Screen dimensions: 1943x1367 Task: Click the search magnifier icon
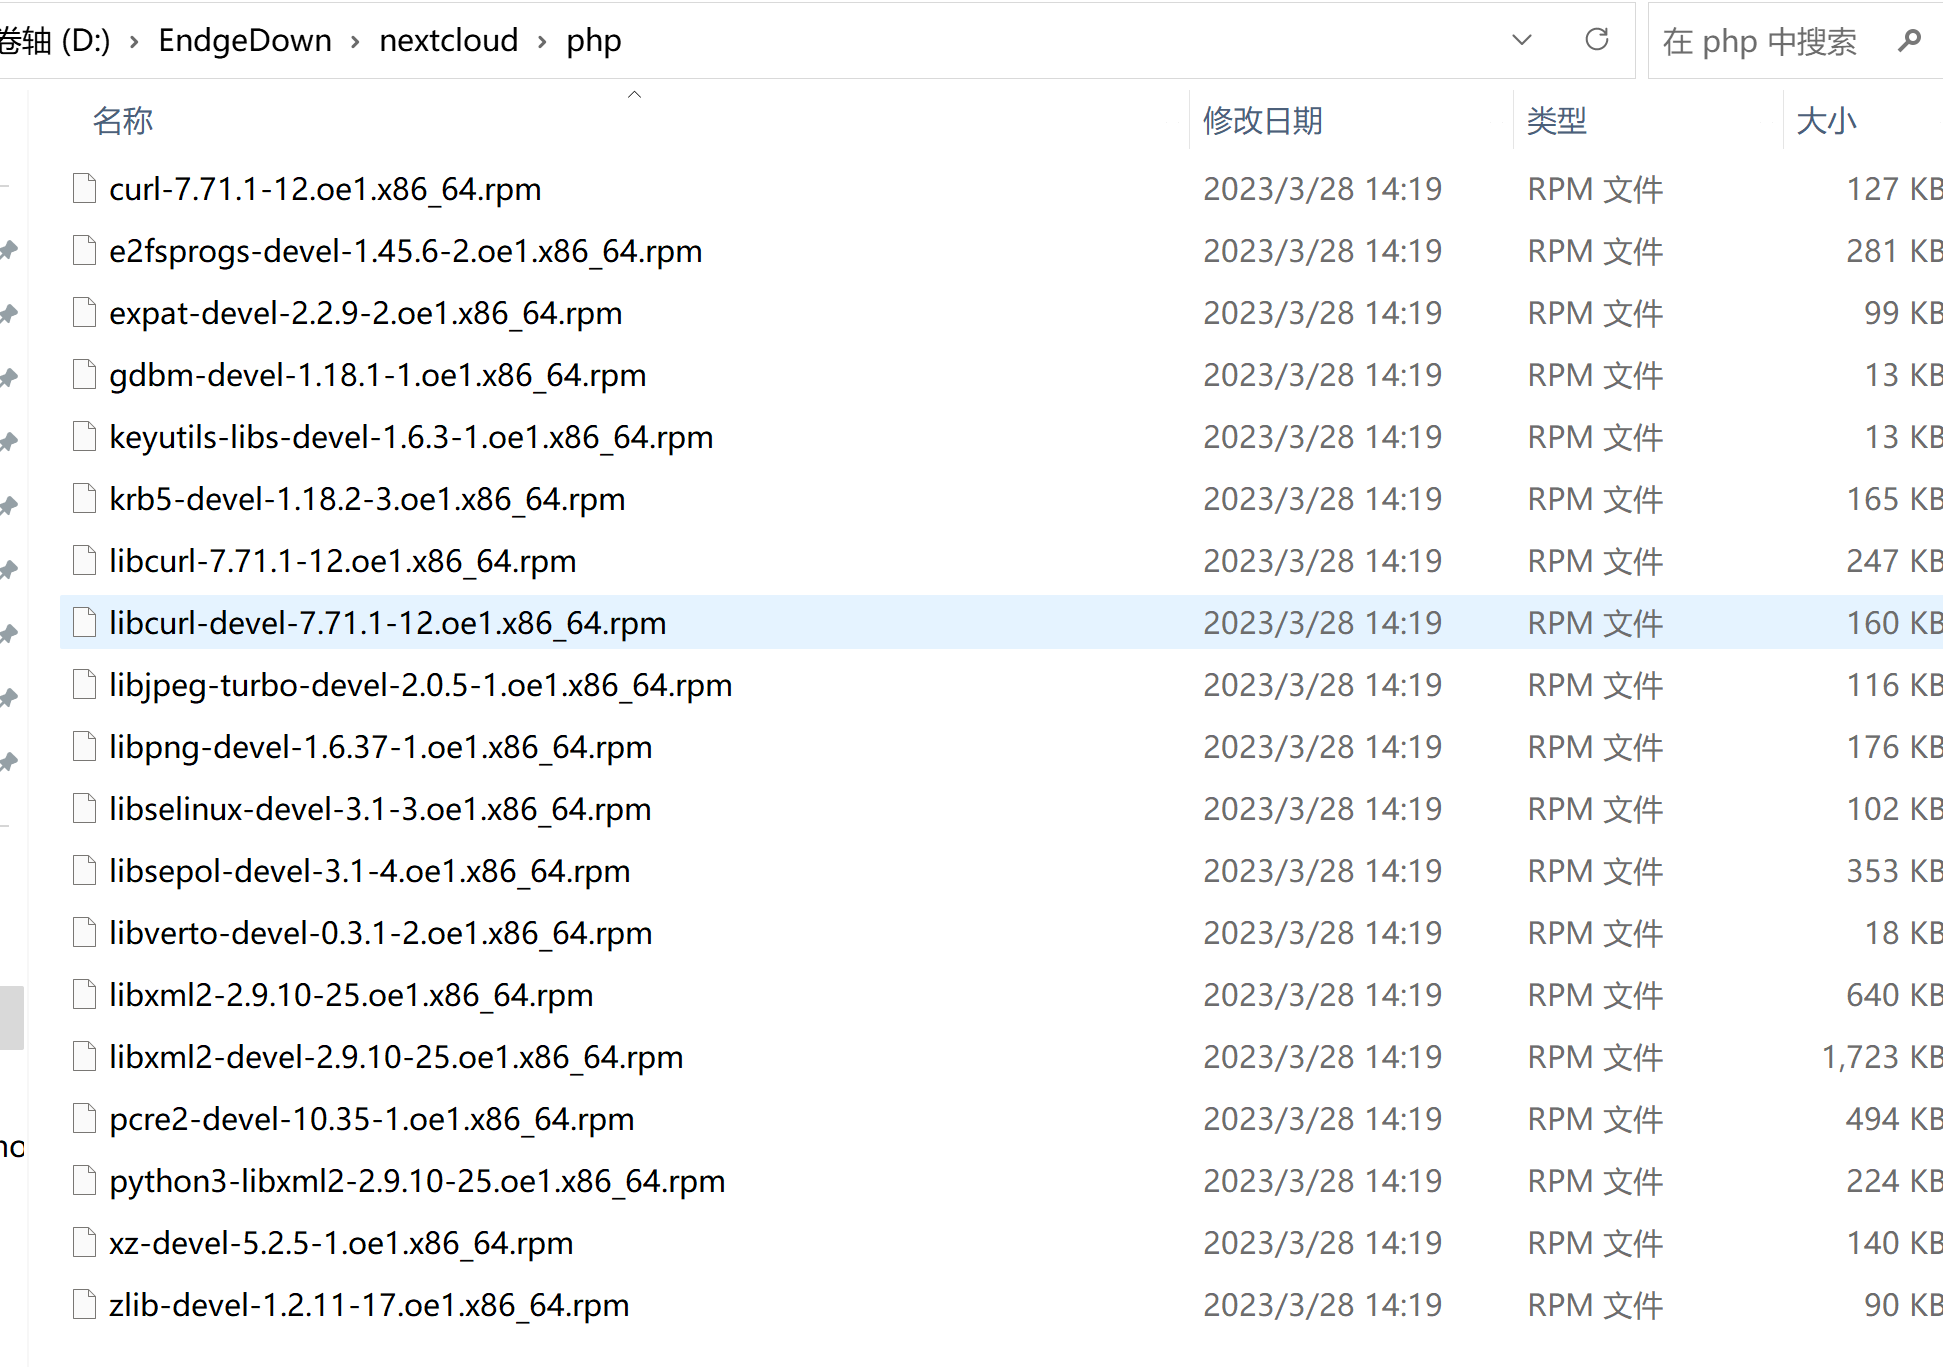(x=1909, y=40)
